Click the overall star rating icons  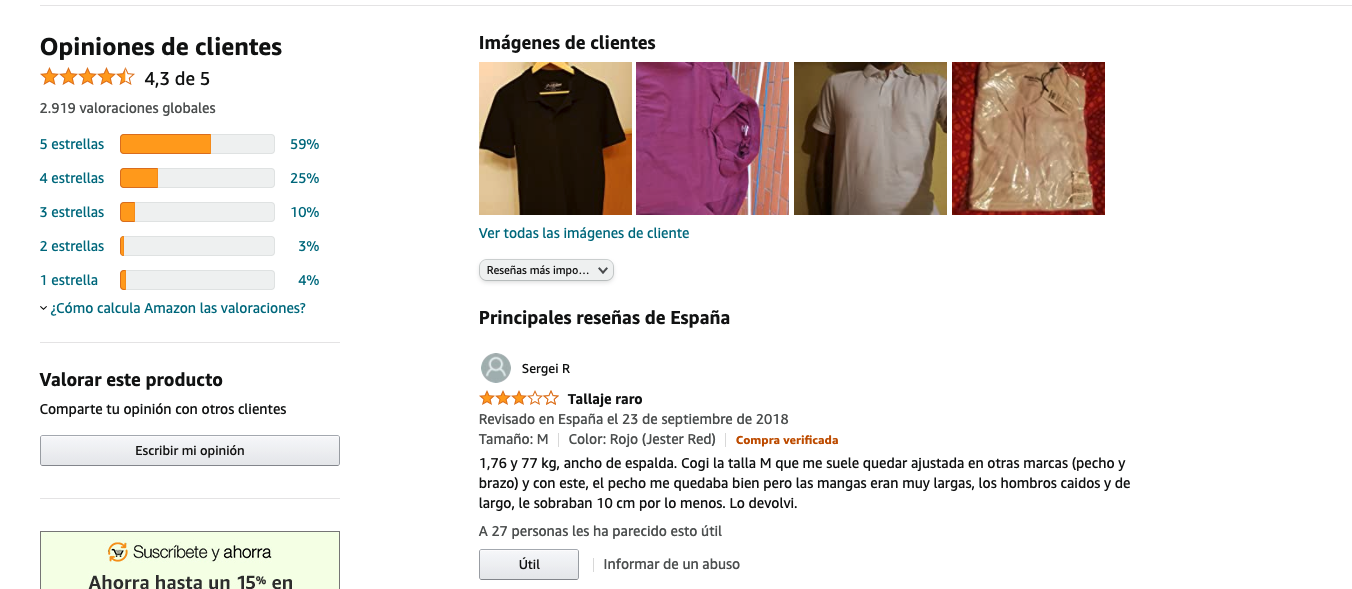87,77
